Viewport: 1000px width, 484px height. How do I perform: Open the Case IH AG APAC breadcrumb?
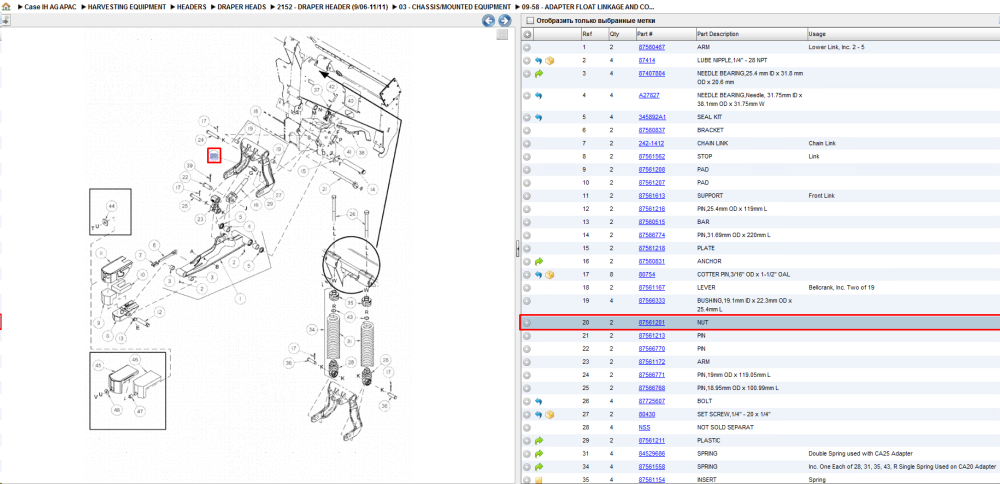pos(50,6)
